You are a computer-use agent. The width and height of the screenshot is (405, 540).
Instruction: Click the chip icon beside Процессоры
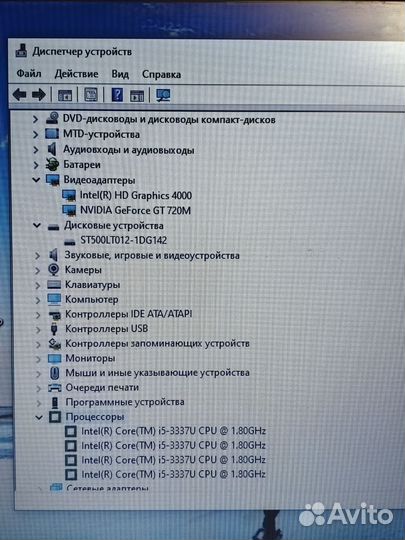55,417
